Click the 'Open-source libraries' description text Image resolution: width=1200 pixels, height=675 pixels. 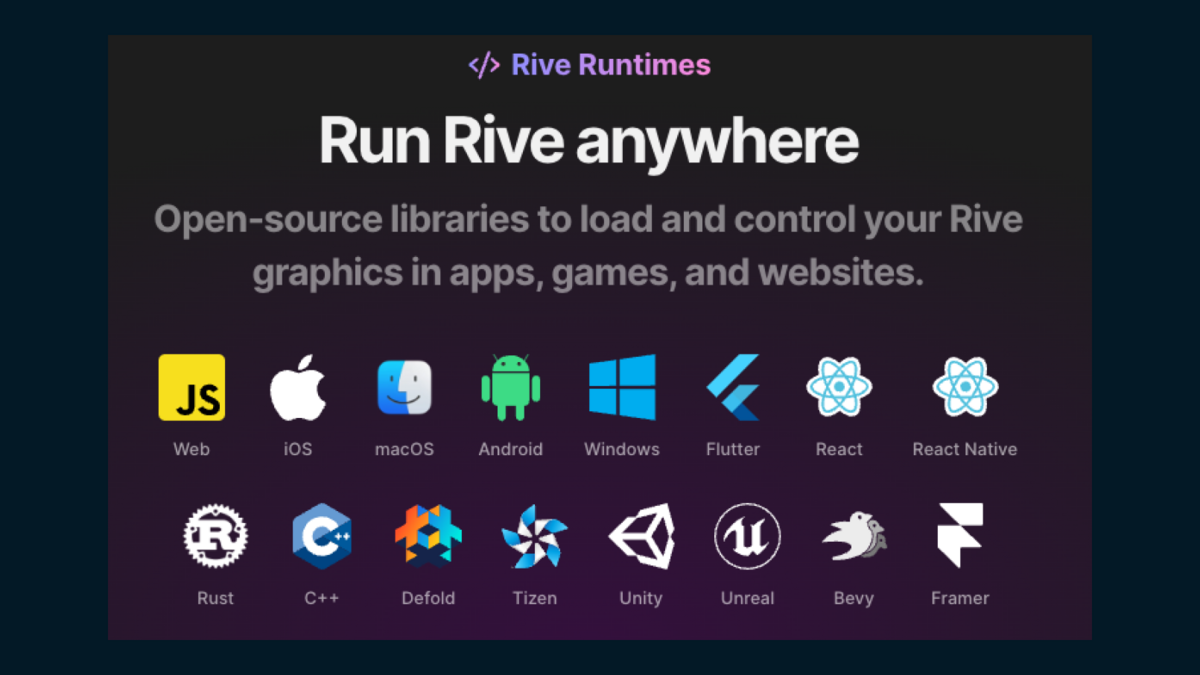(x=589, y=246)
